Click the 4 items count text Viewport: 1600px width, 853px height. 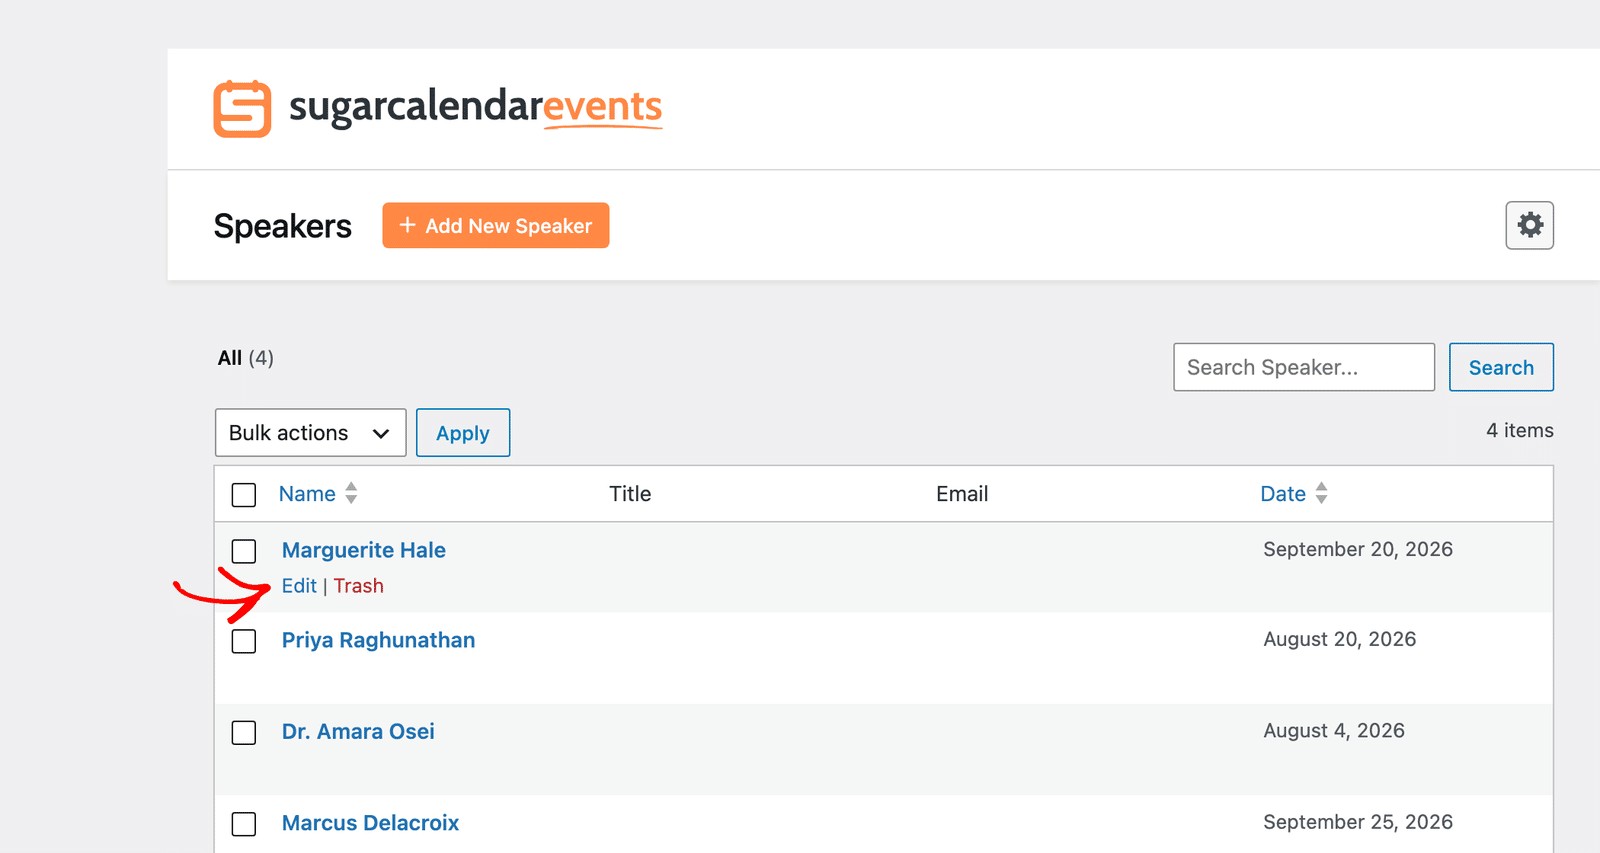[1520, 430]
